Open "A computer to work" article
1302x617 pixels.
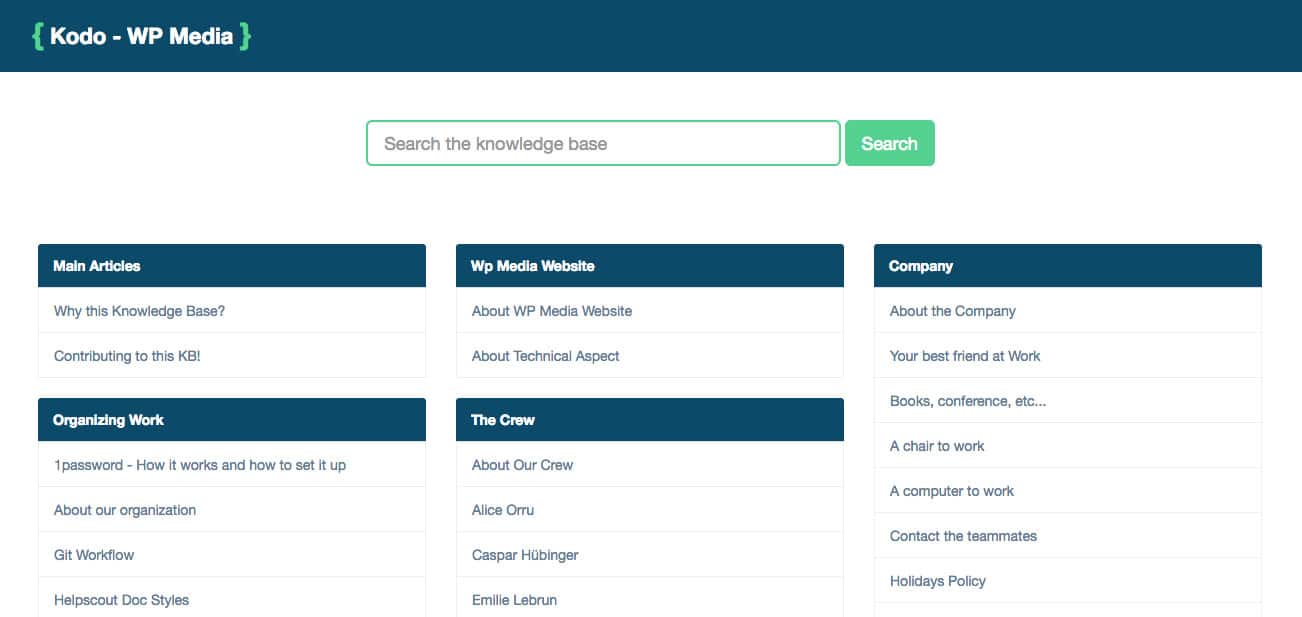coord(1068,491)
